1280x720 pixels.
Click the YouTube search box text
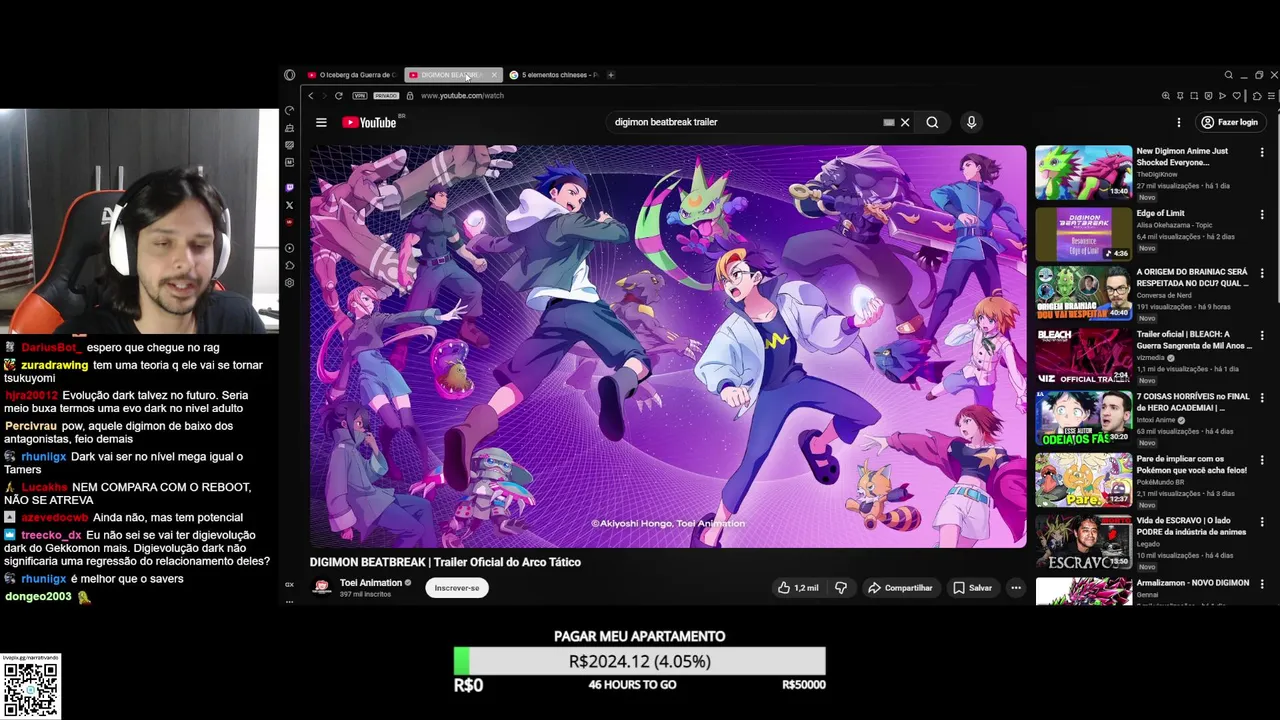coord(666,122)
